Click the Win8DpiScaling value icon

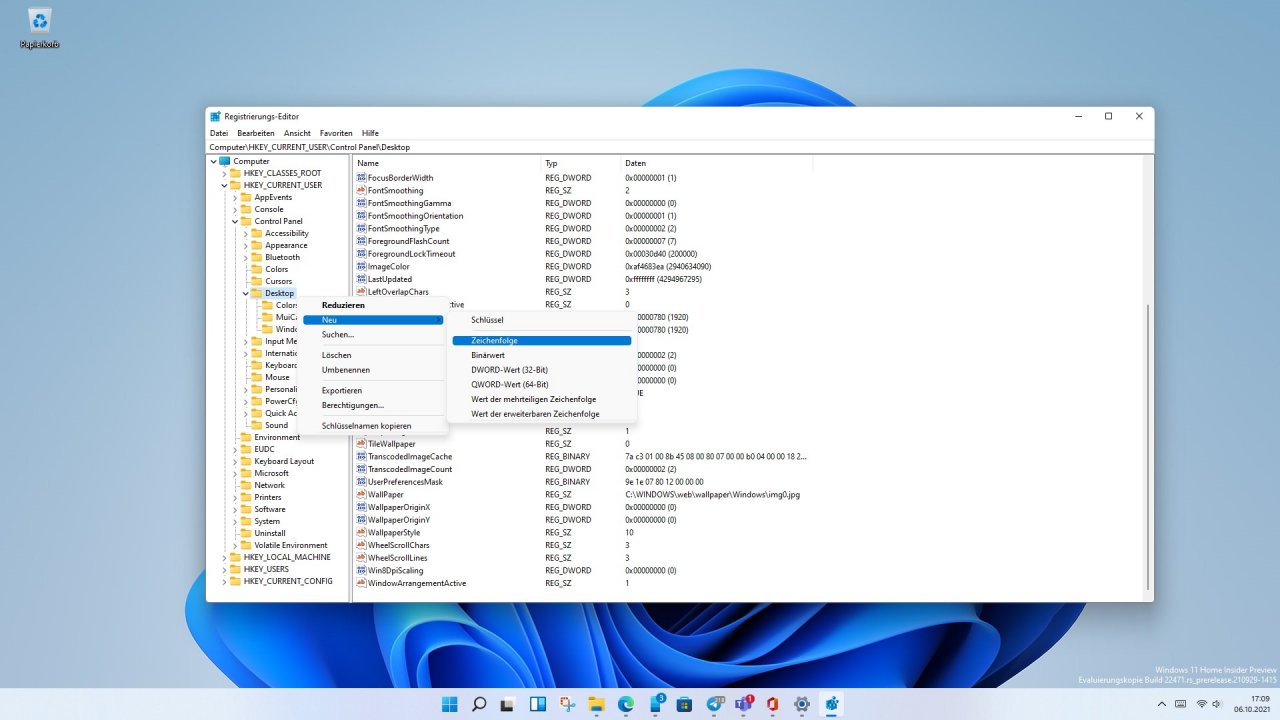tap(361, 570)
